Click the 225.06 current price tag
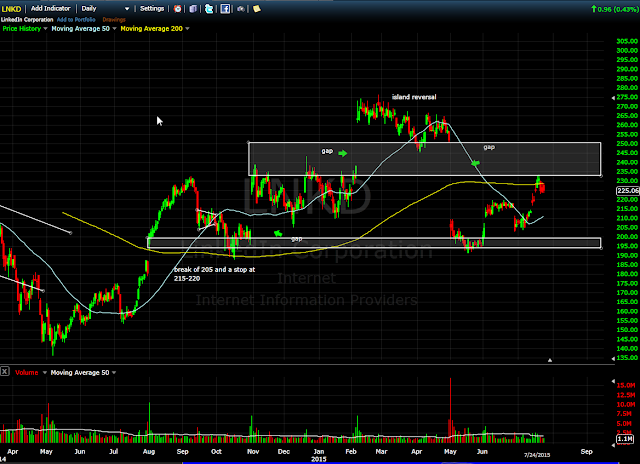The height and width of the screenshot is (464, 640). (628, 191)
